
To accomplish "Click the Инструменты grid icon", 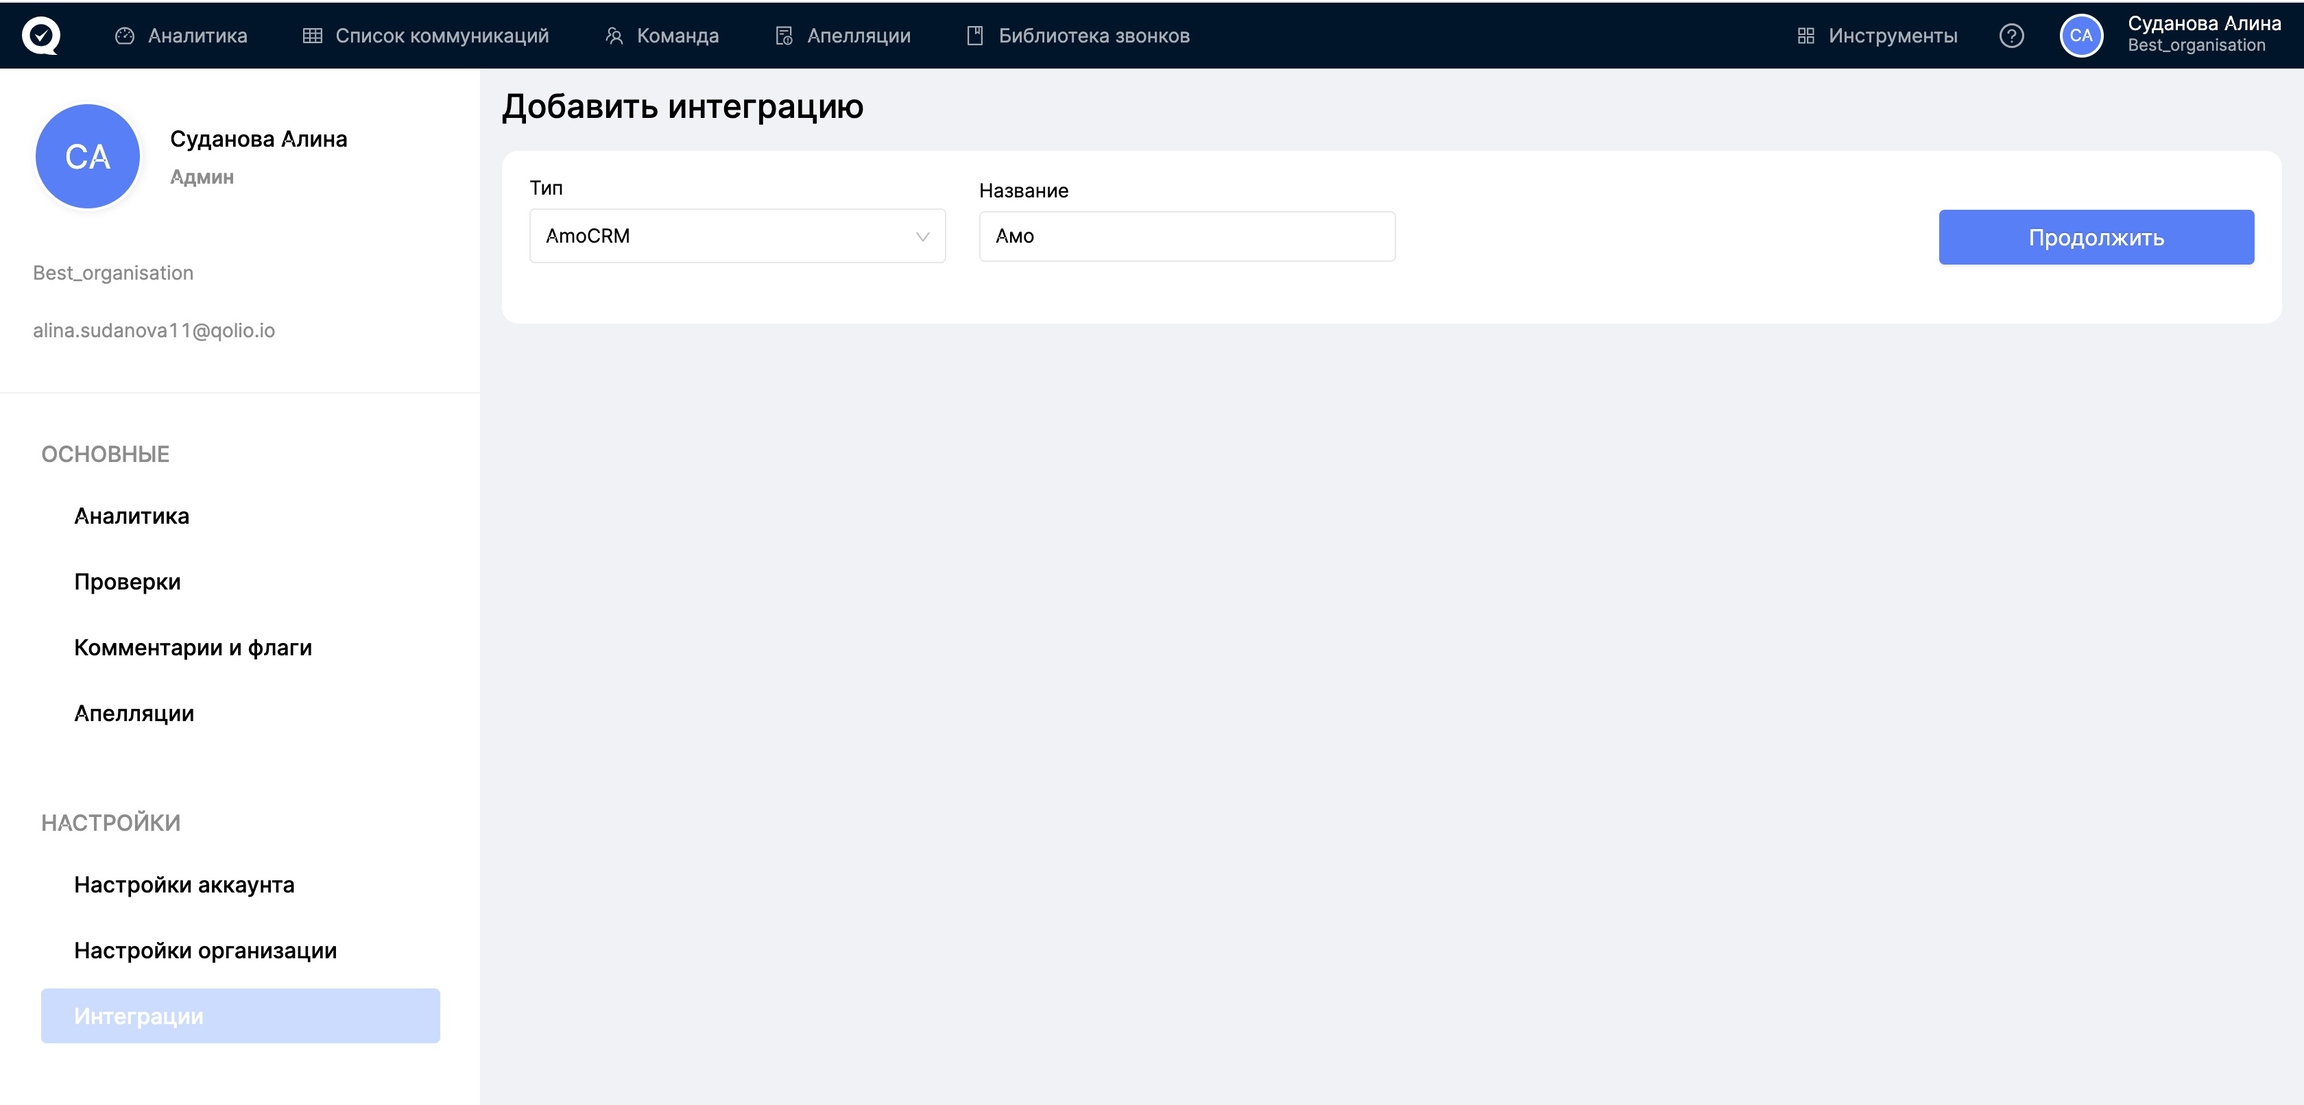I will tap(1805, 36).
